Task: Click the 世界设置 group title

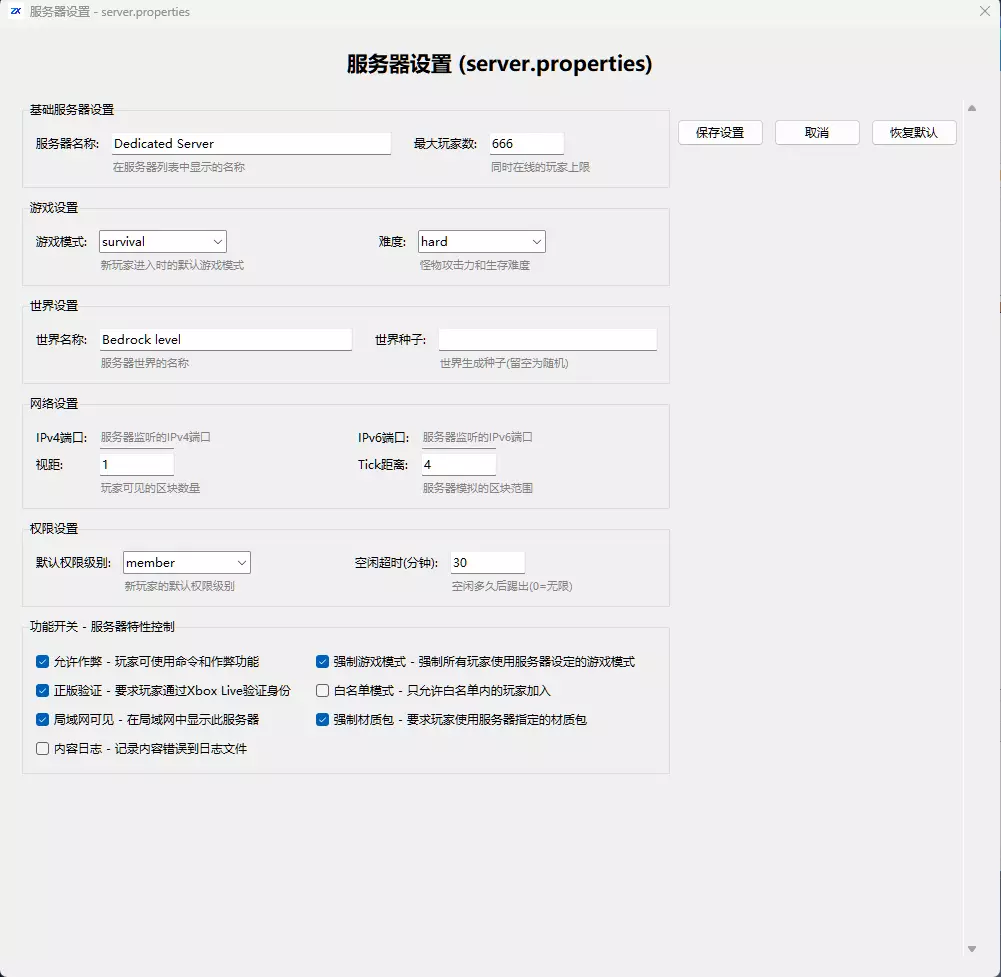Action: (54, 306)
